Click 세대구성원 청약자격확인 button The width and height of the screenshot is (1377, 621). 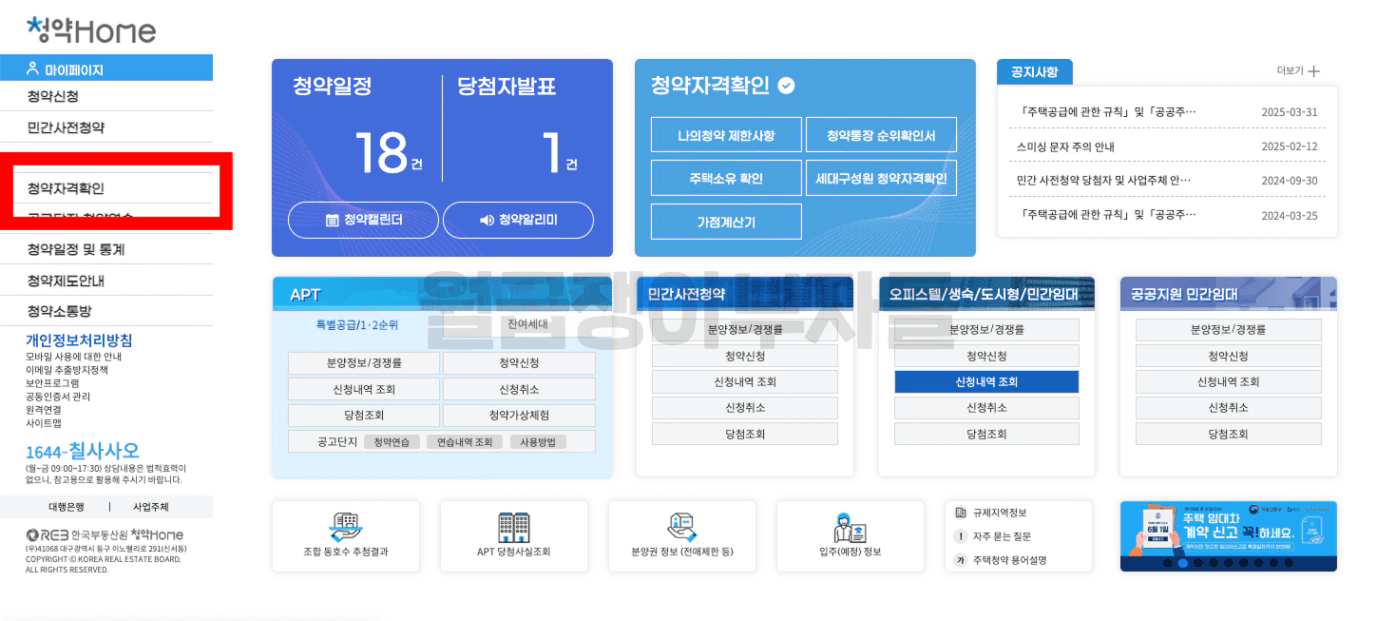(x=881, y=178)
